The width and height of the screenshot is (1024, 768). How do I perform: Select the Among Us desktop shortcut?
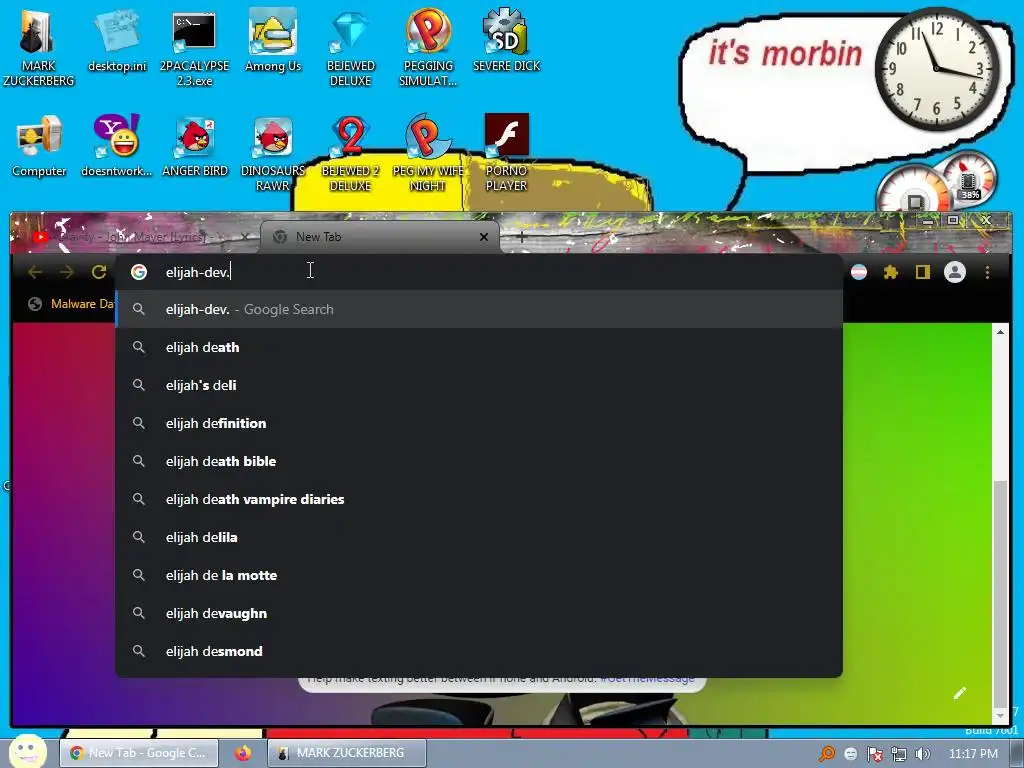[273, 39]
